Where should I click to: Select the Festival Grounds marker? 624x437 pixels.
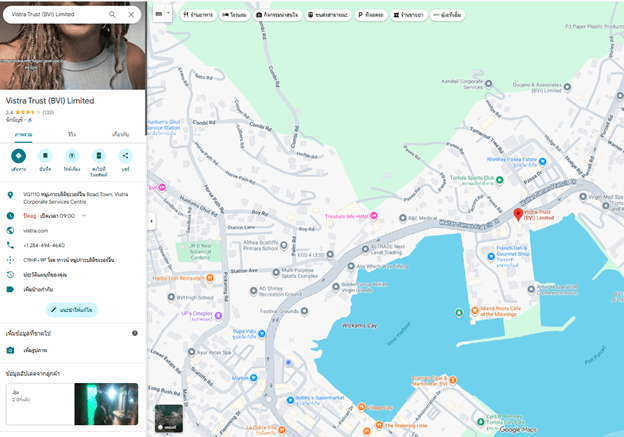point(304,311)
